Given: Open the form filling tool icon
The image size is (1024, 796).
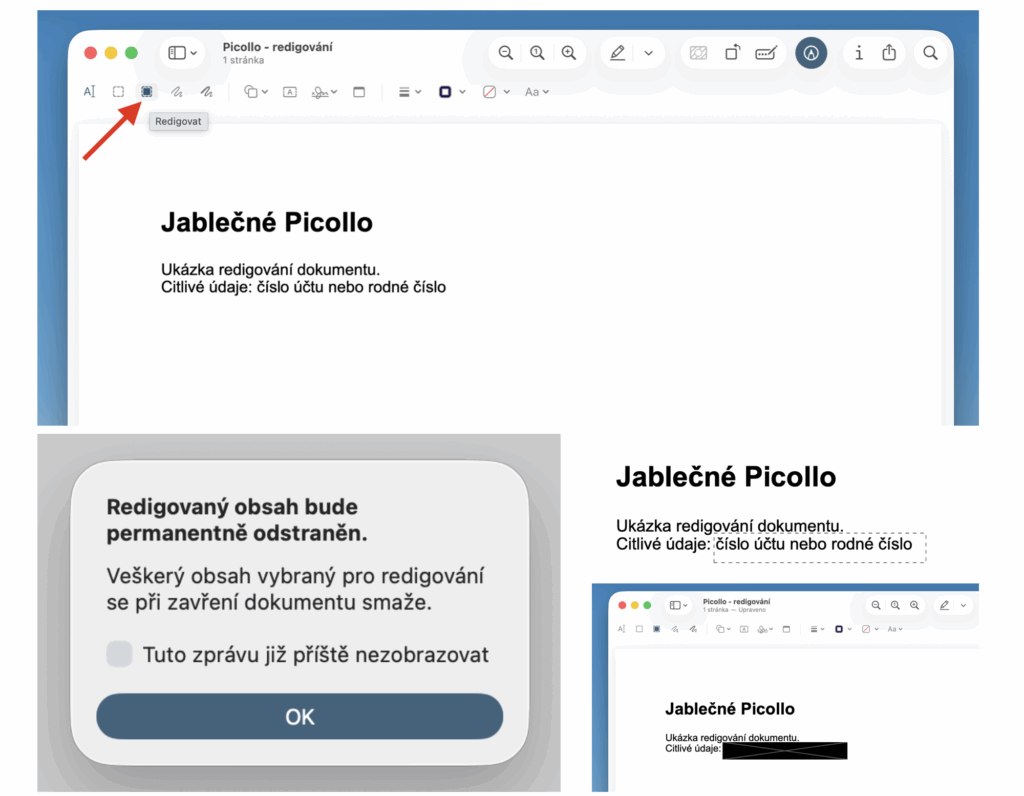Looking at the screenshot, I should point(766,53).
